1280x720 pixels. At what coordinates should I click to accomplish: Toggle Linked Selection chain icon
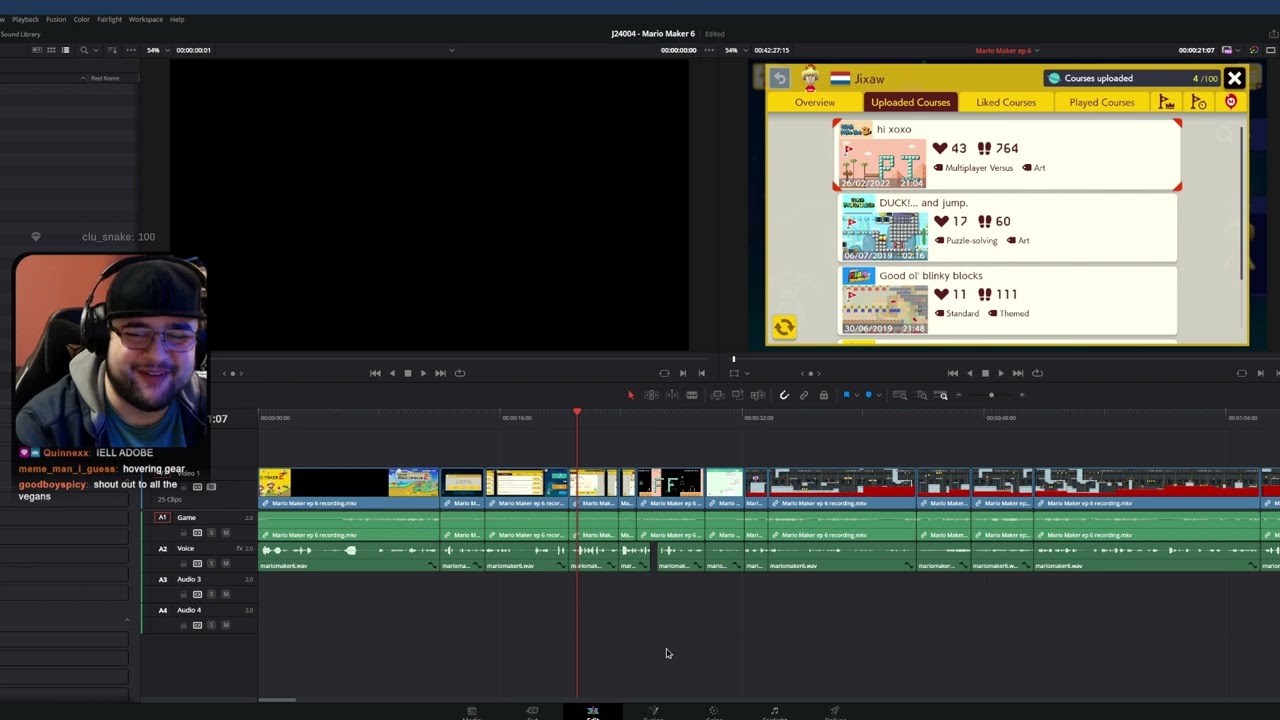[x=804, y=395]
